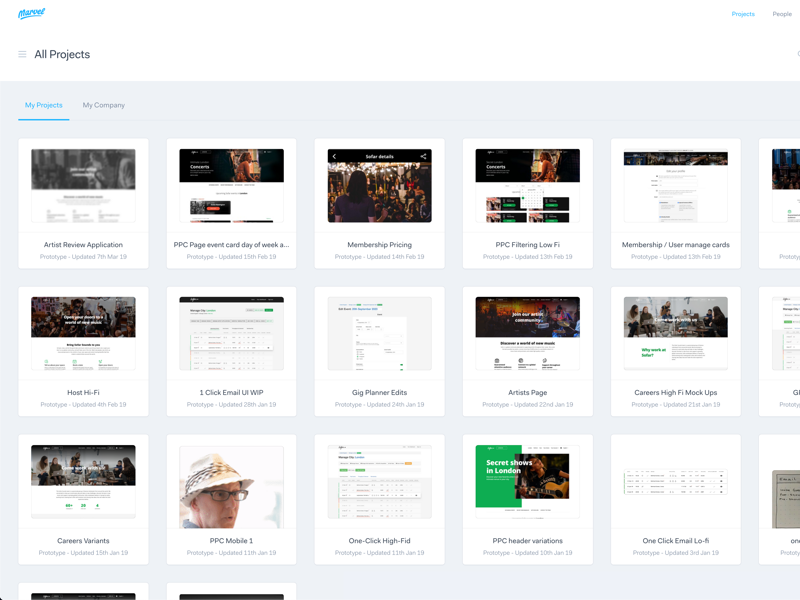This screenshot has height=600, width=800.
Task: Open the One Click Email Lo-fi thumbnail
Action: tap(676, 482)
